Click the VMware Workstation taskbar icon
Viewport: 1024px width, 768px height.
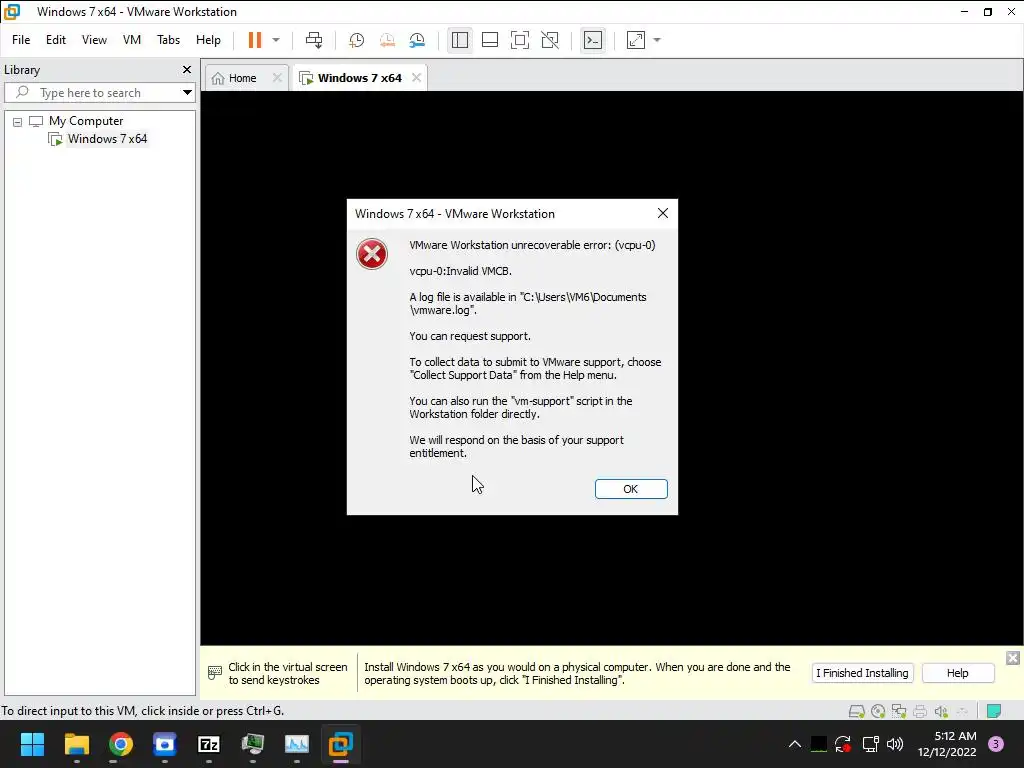(x=340, y=744)
